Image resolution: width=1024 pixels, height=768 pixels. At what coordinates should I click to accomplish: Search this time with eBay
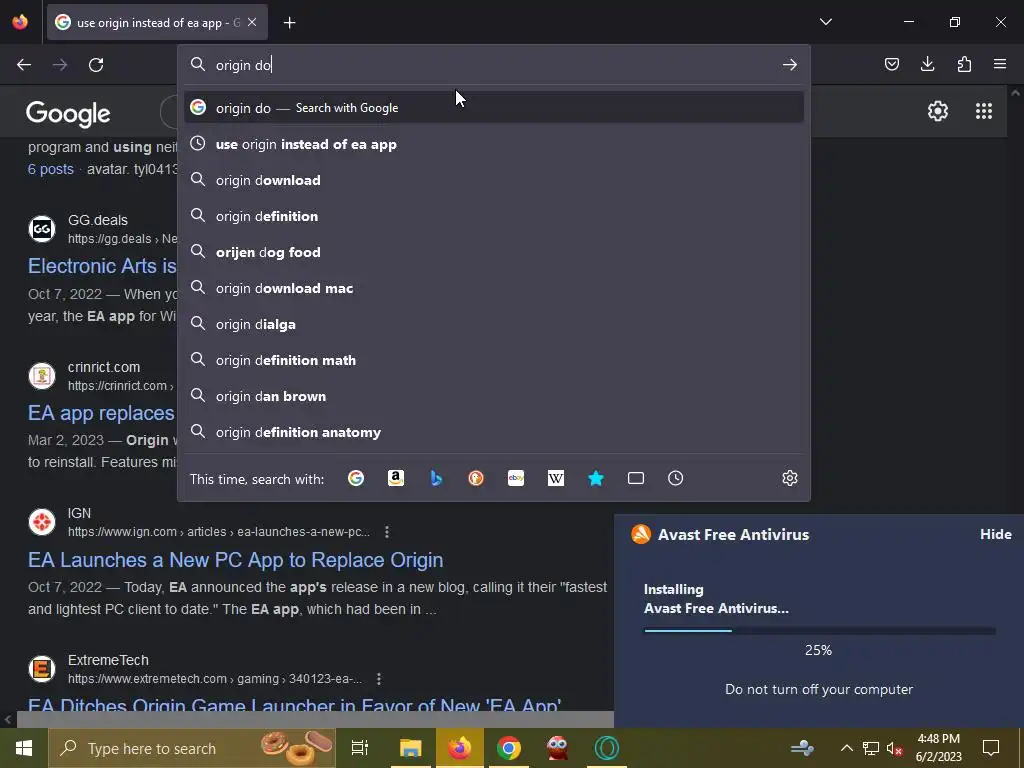tap(516, 478)
